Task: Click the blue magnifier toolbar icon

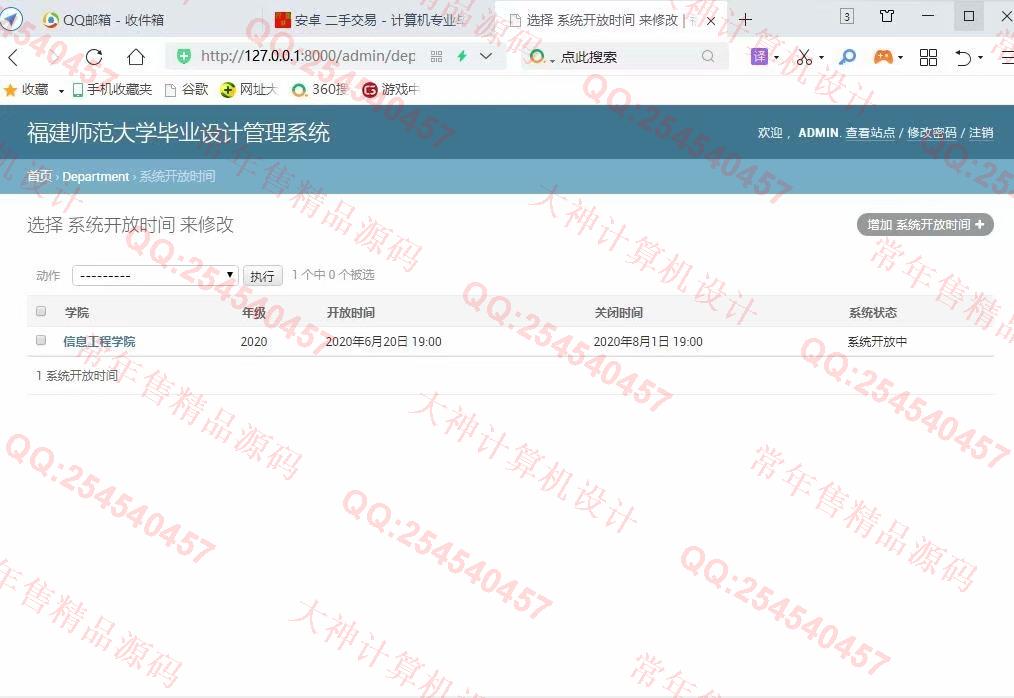Action: (847, 57)
